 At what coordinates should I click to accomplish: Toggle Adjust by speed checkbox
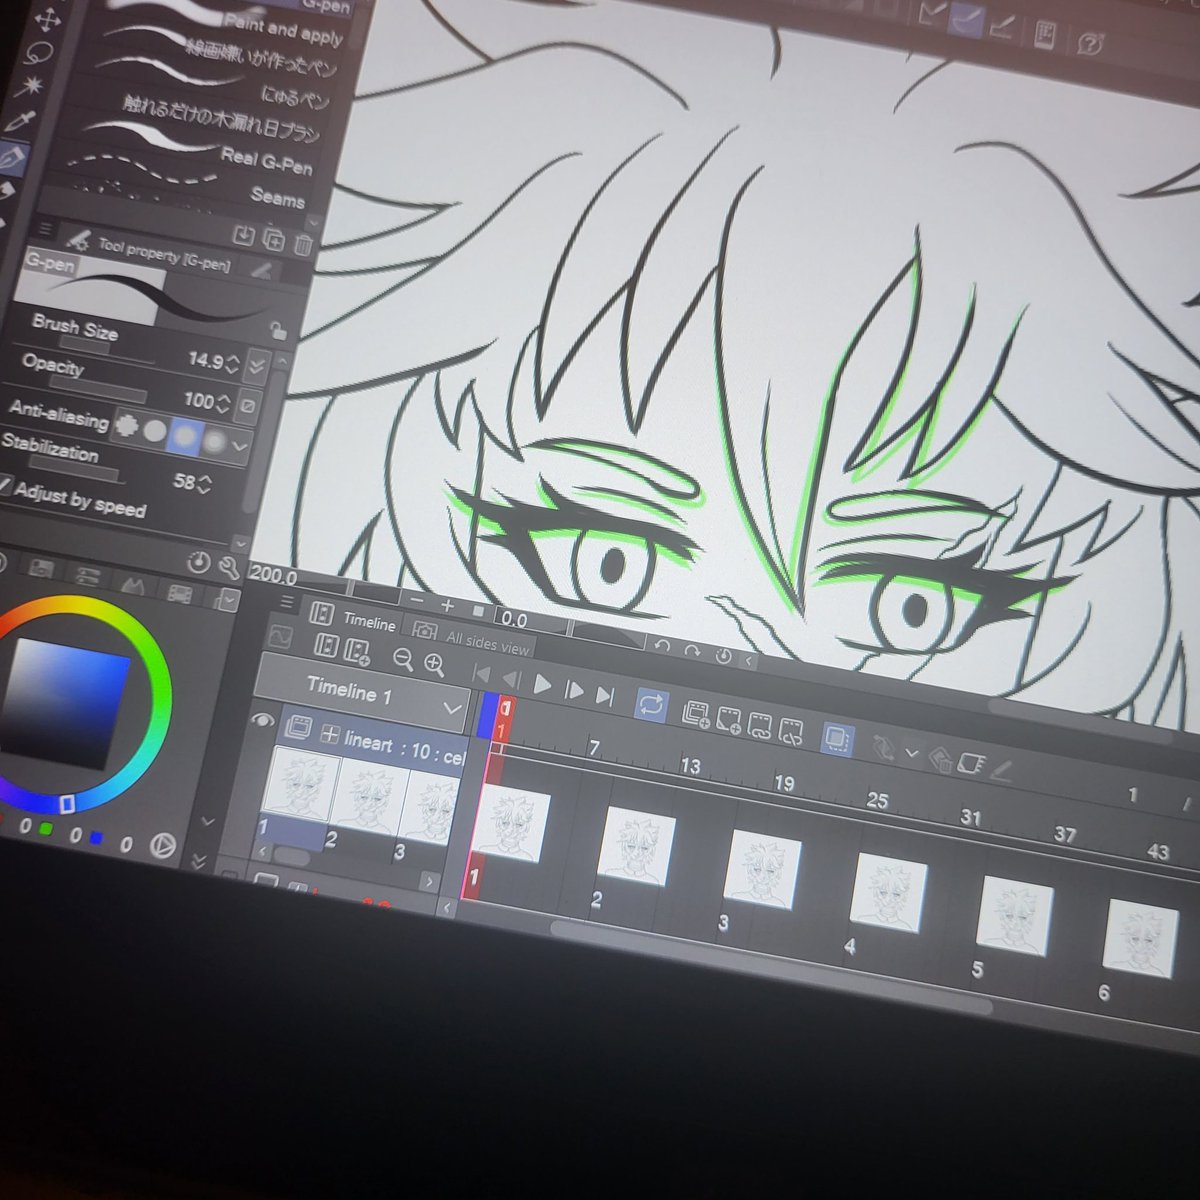tap(5, 487)
